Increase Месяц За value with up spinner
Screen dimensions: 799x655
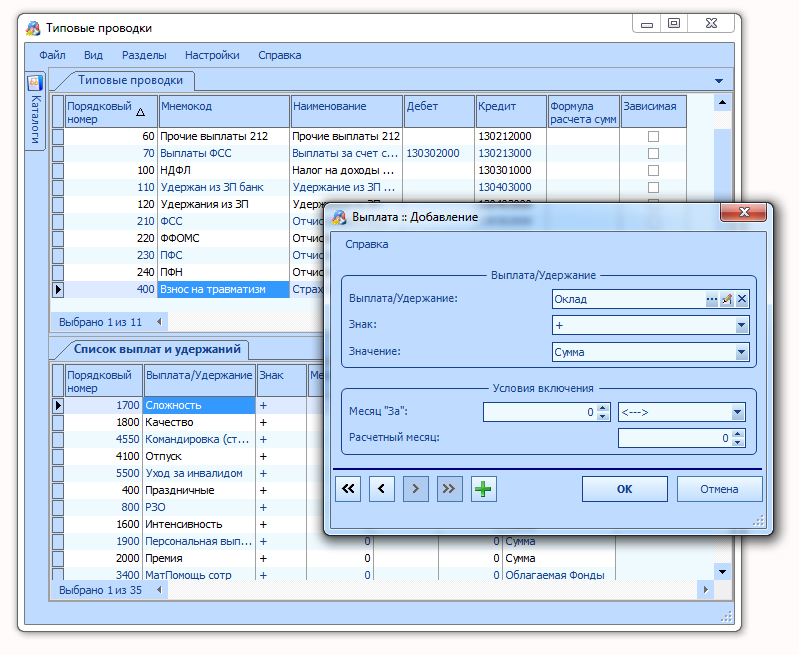coord(603,408)
